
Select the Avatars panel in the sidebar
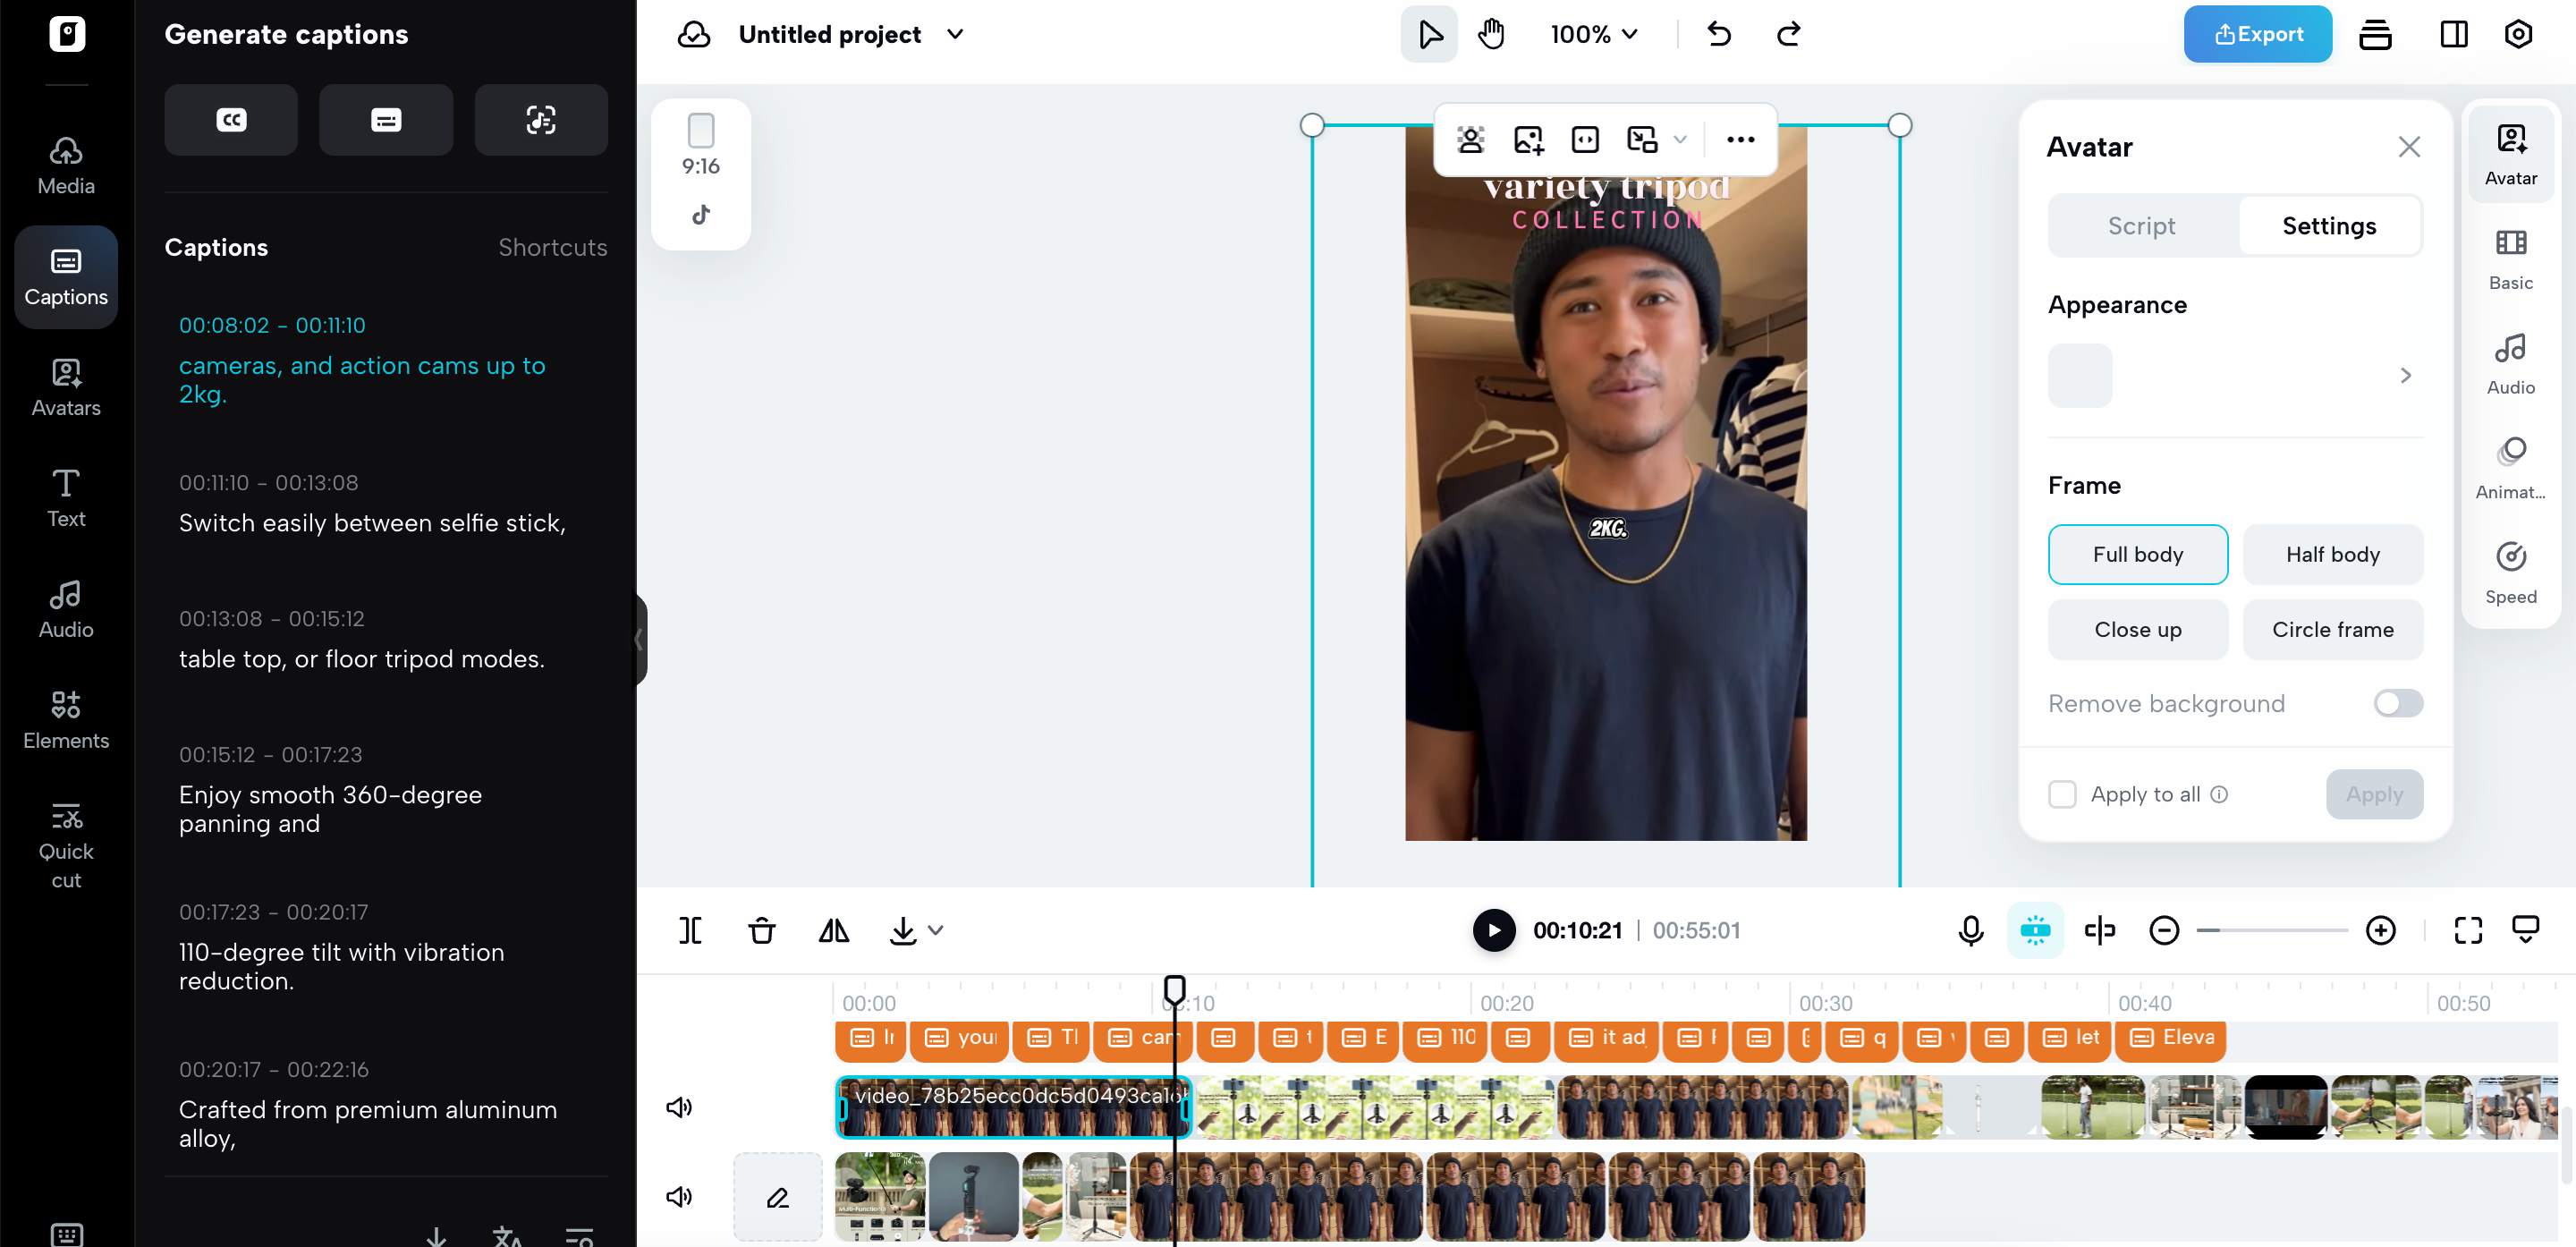[x=65, y=388]
